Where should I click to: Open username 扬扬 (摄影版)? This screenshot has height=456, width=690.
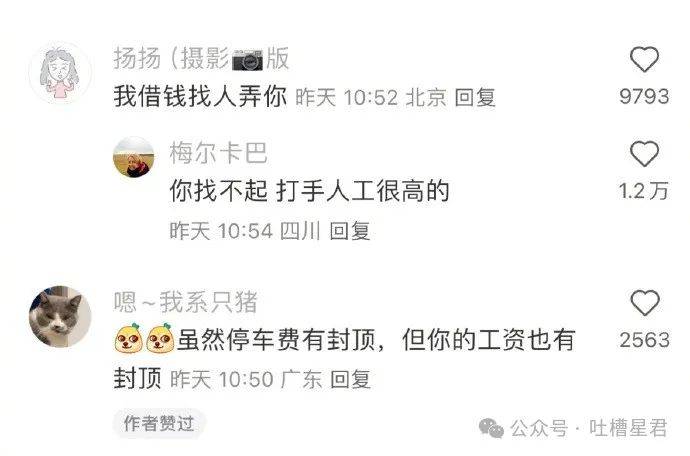pos(201,59)
